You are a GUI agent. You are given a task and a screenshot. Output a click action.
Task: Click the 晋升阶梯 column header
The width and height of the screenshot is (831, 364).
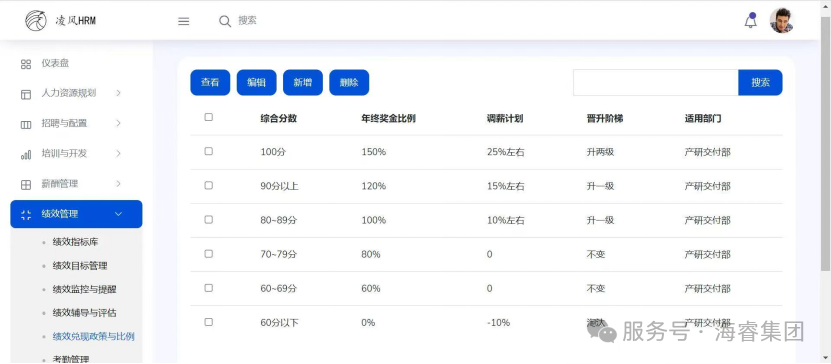(605, 119)
